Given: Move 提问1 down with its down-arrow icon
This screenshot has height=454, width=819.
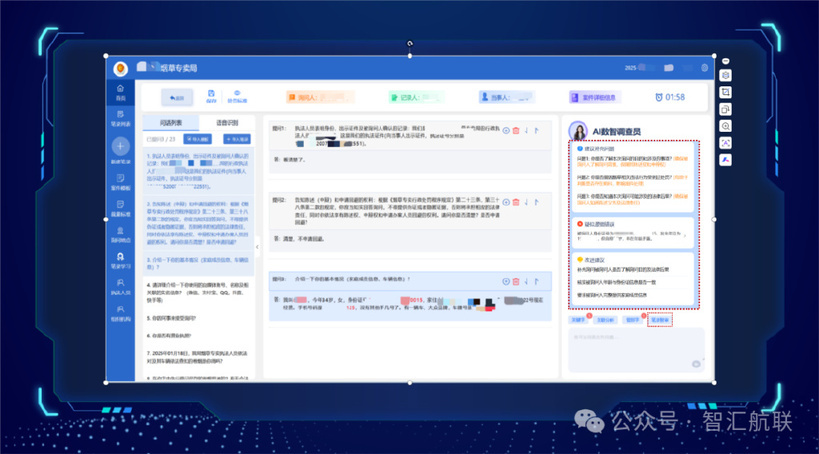Looking at the screenshot, I should 526,131.
